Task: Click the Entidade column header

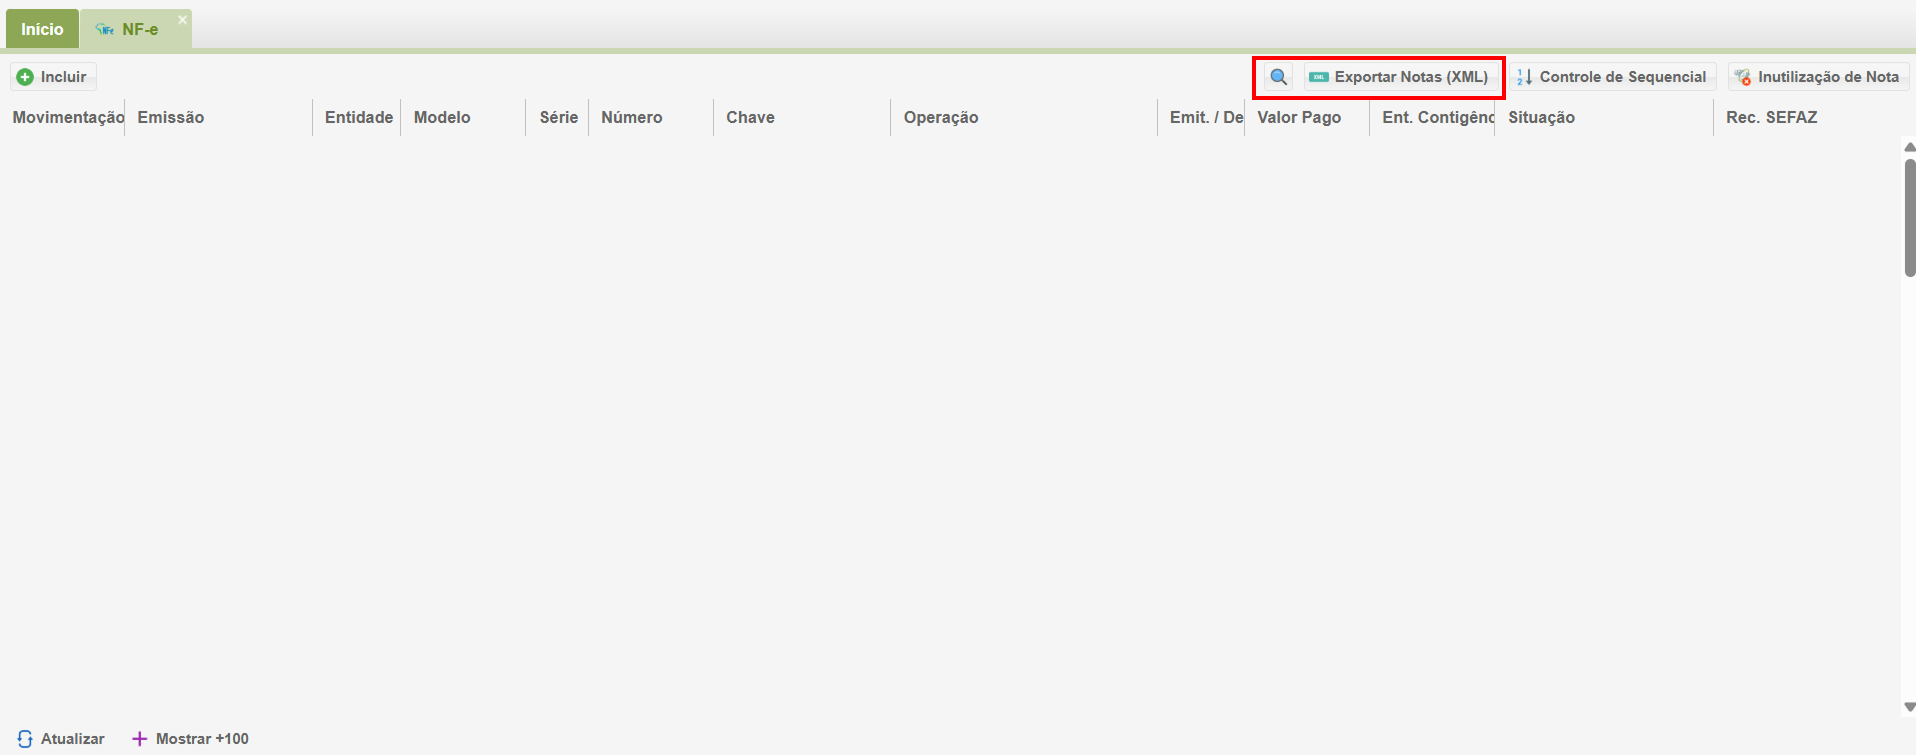Action: (357, 117)
